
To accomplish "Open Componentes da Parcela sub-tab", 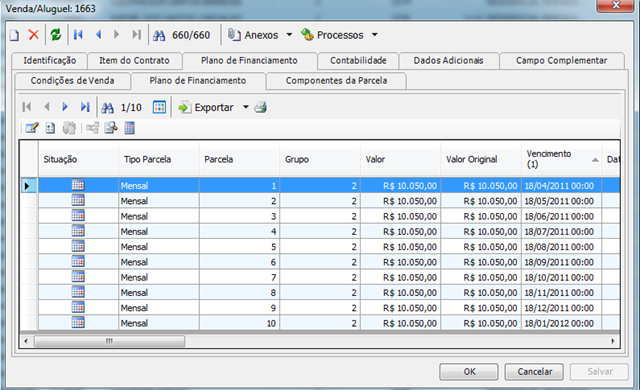I will click(x=336, y=81).
